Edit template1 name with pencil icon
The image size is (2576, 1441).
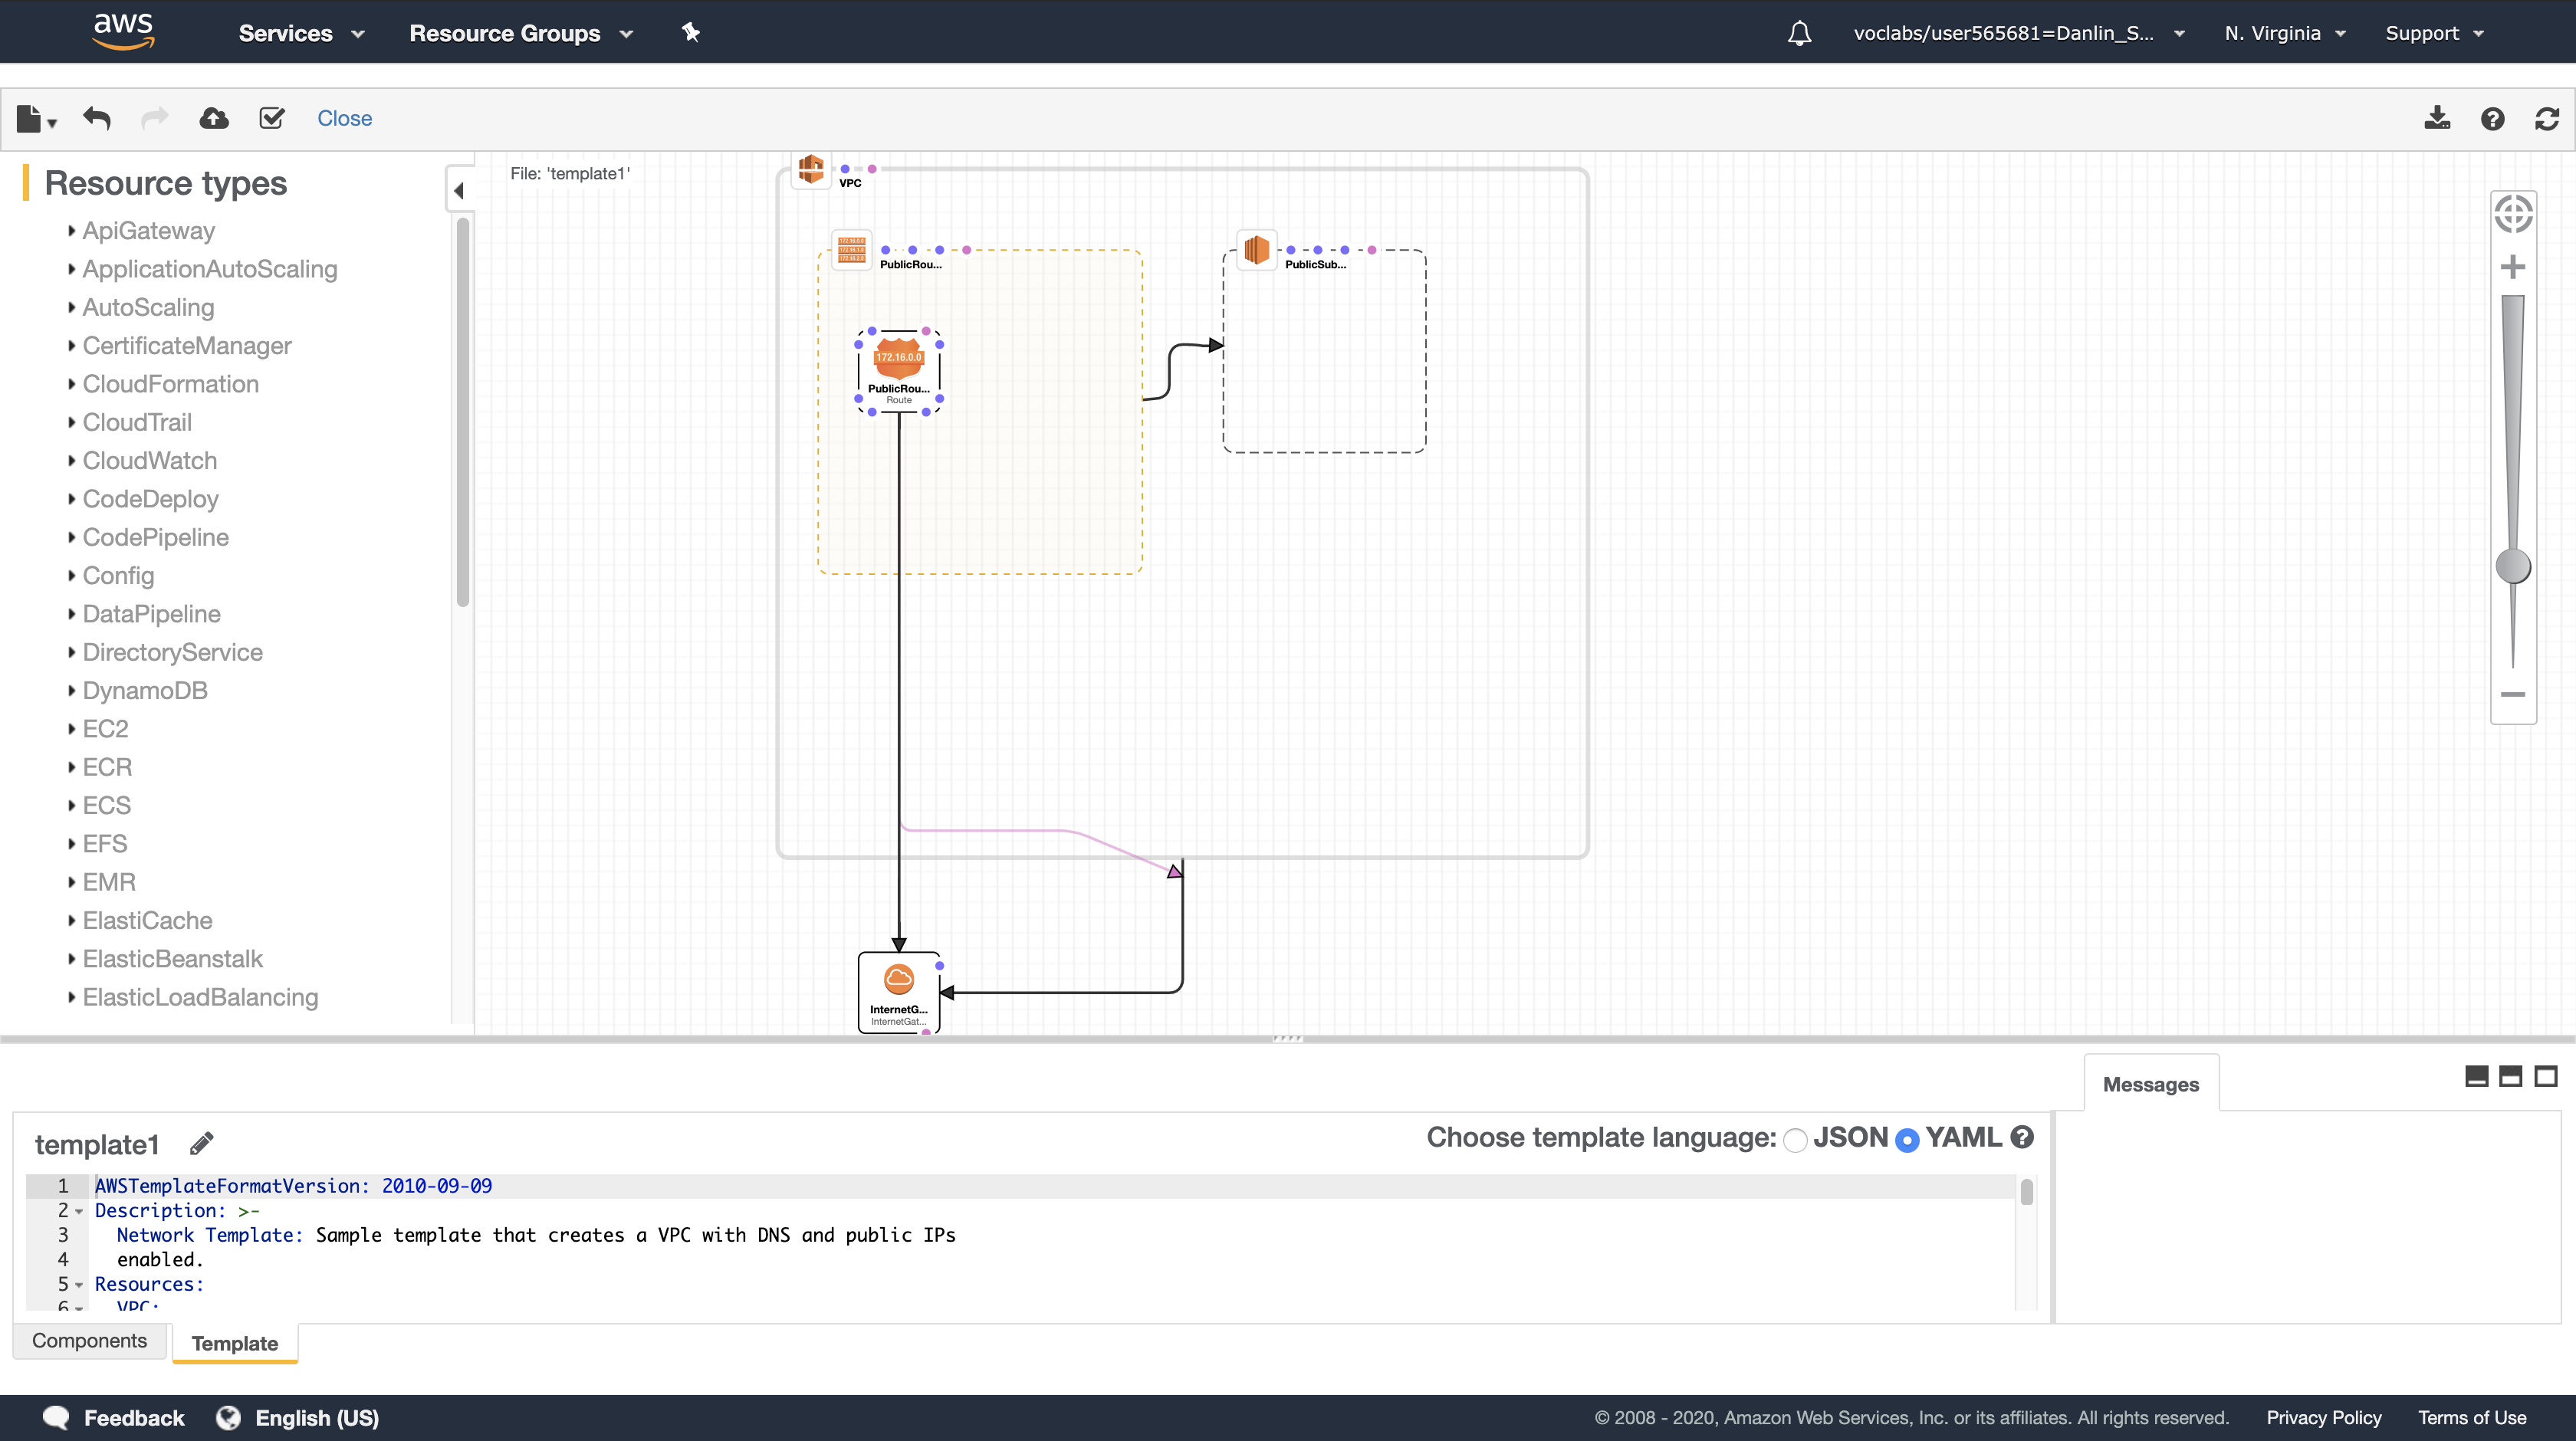point(201,1143)
